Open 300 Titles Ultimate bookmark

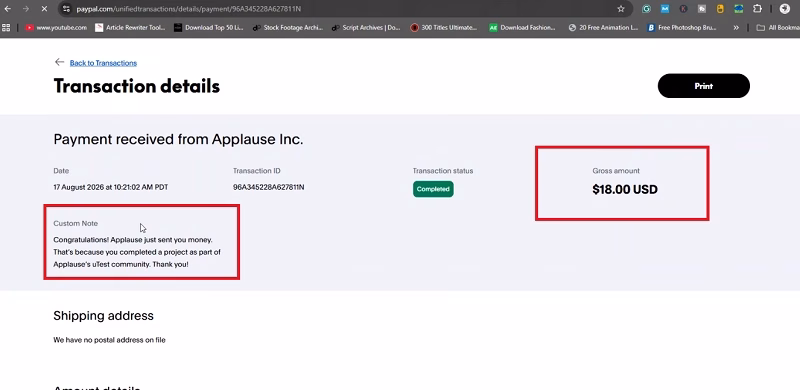pos(444,28)
